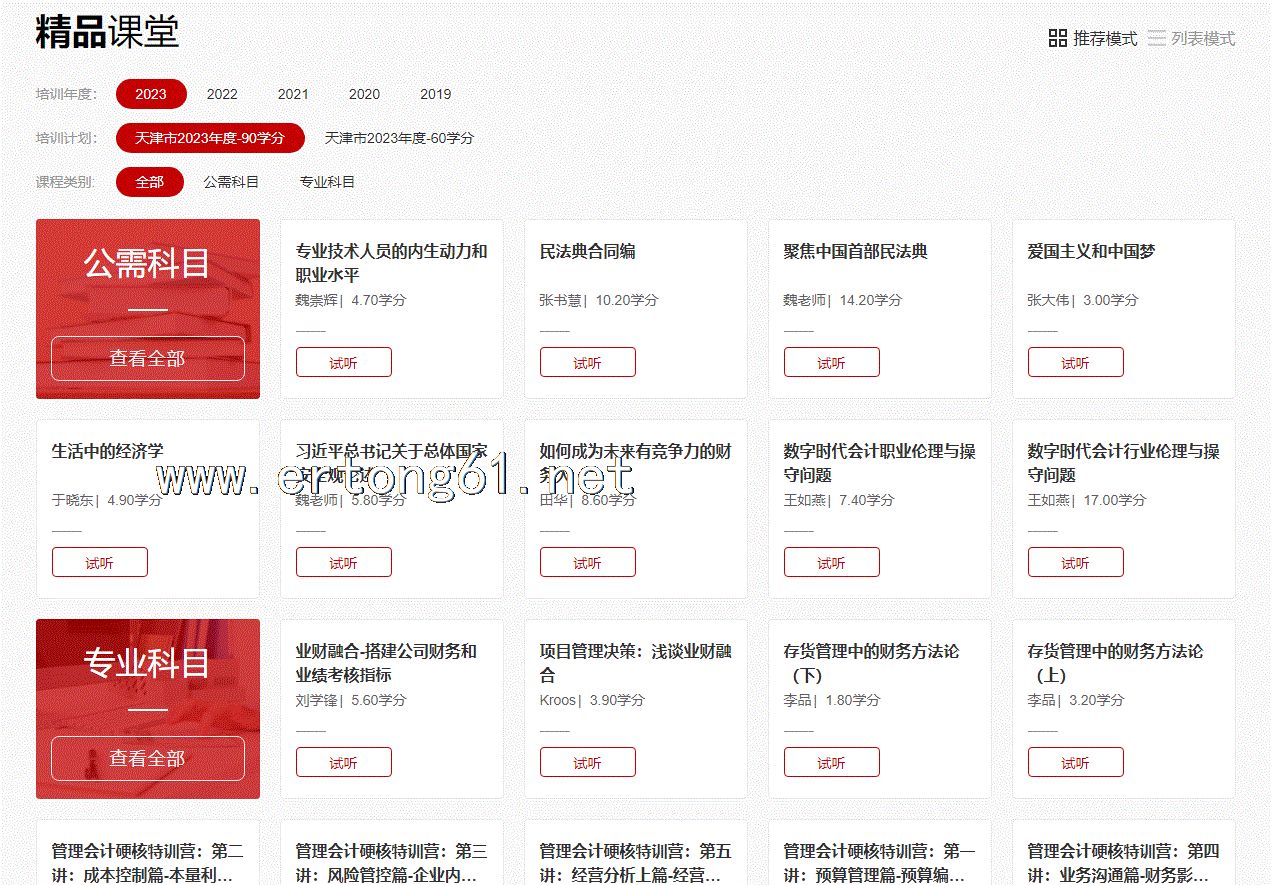Click 查看全部 in the 专业科目 banner
1272x885 pixels.
pos(148,759)
